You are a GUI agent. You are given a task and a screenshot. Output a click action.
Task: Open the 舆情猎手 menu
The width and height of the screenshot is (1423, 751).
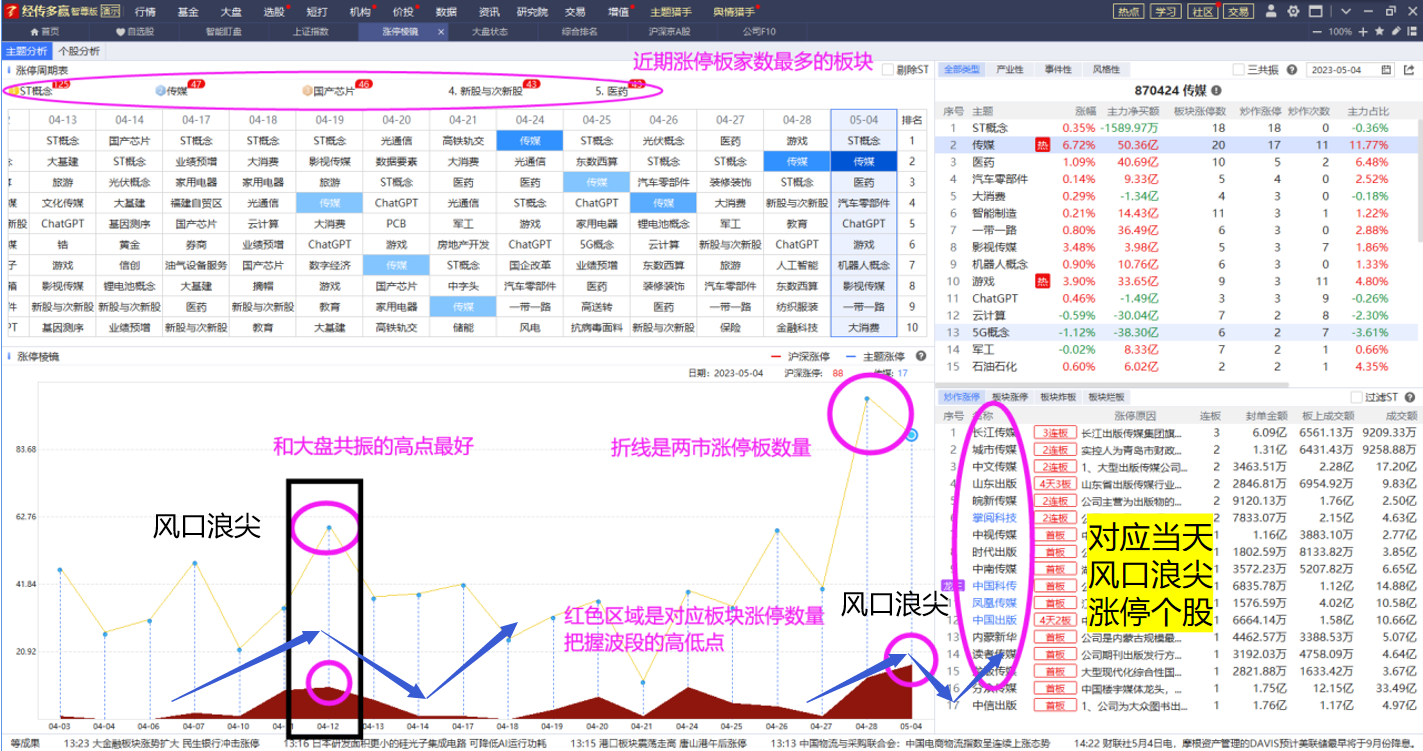[x=736, y=12]
